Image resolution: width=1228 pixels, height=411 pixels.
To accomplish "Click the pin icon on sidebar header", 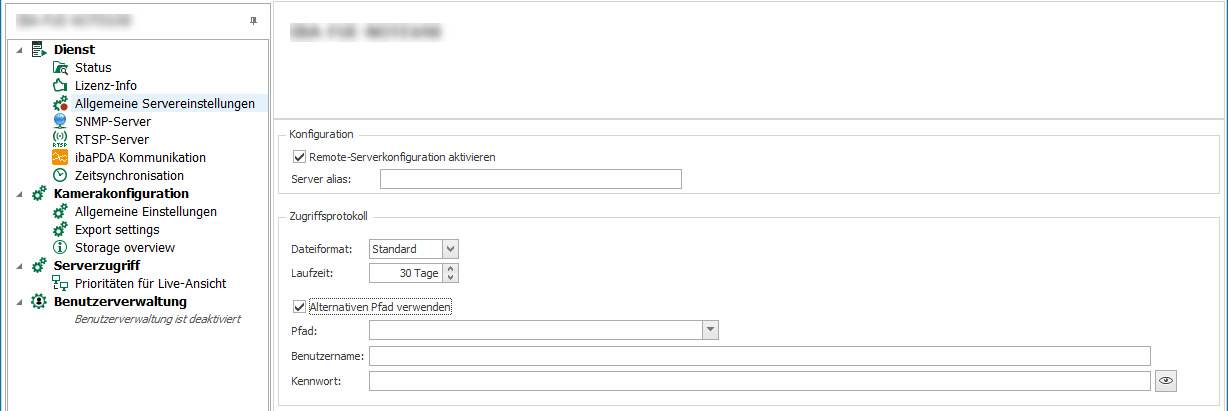I will pos(252,20).
